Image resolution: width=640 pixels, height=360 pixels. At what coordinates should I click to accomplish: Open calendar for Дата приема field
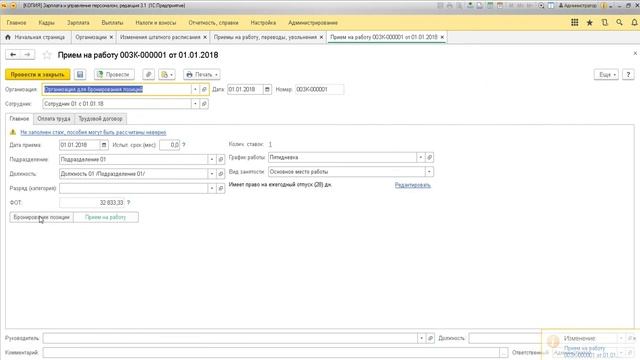pos(104,145)
